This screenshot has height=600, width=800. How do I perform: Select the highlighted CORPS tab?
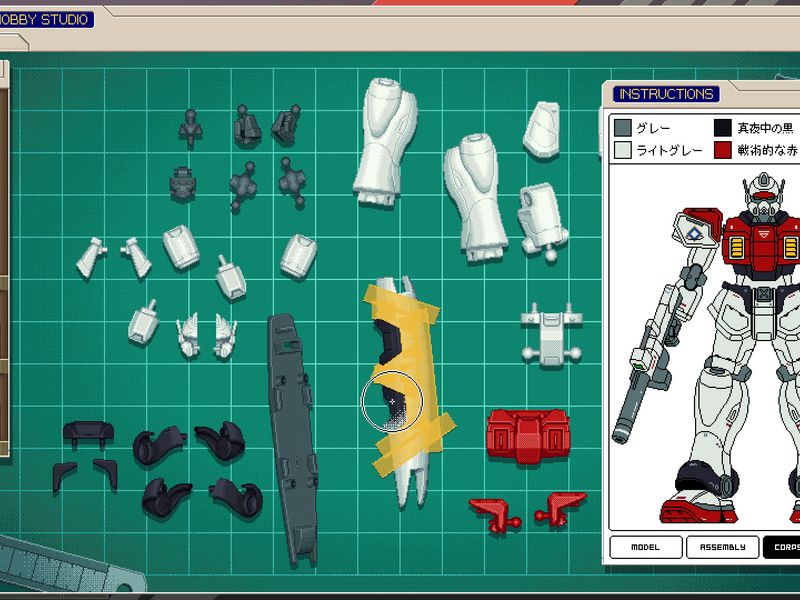click(x=781, y=547)
